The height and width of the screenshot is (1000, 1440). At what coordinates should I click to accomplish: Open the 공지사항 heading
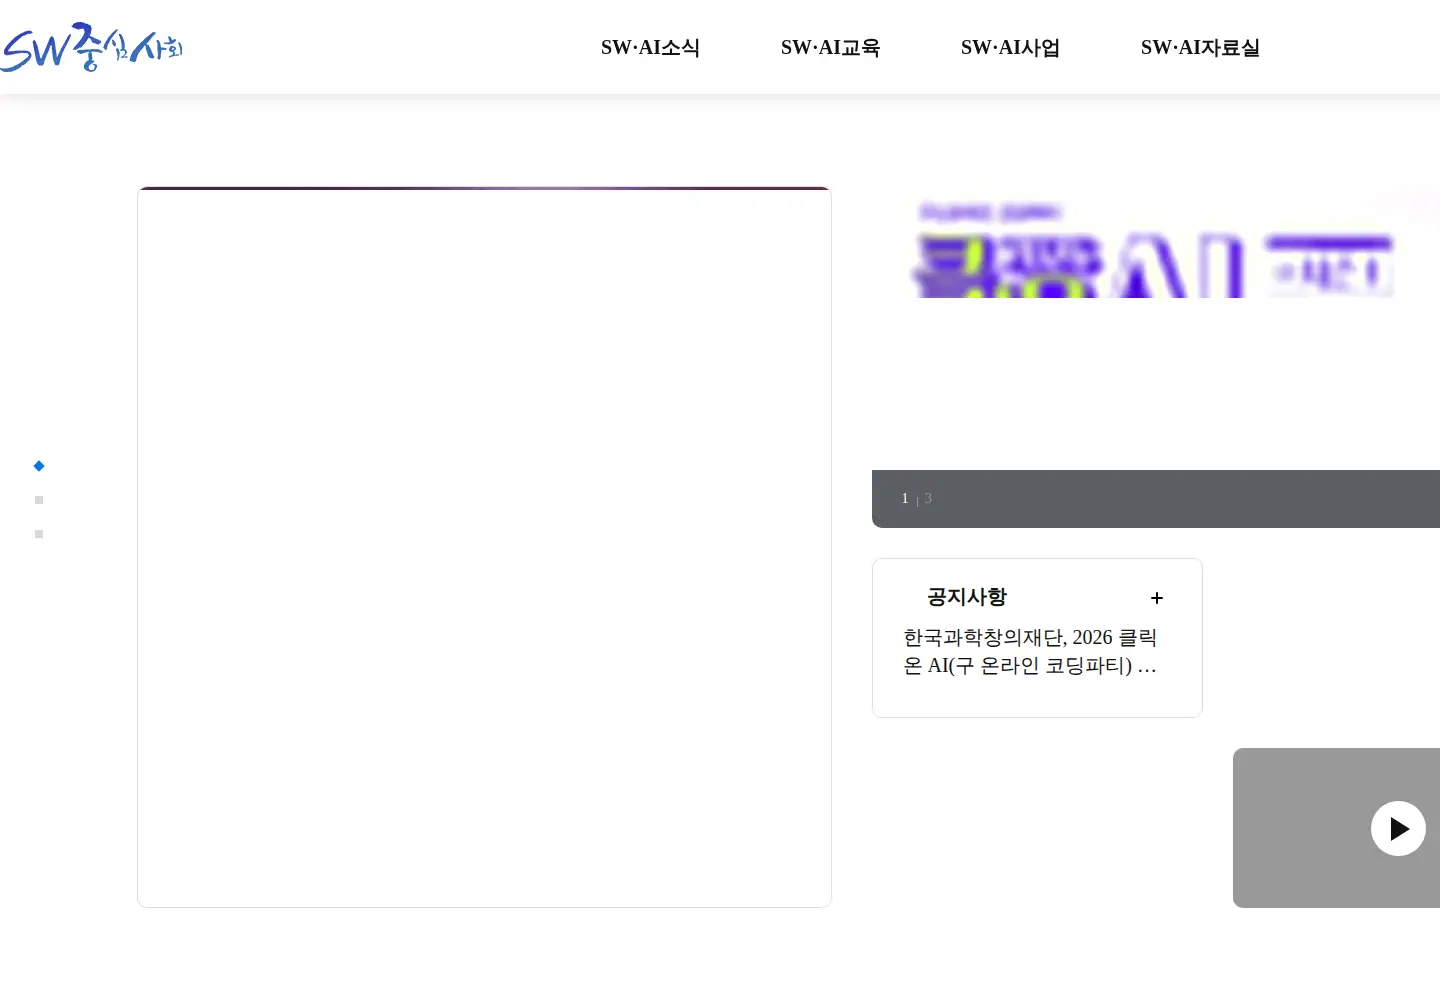point(967,597)
